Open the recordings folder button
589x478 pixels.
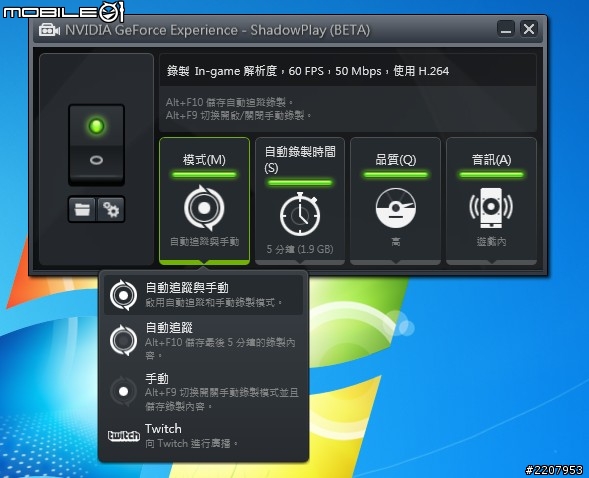coord(82,209)
